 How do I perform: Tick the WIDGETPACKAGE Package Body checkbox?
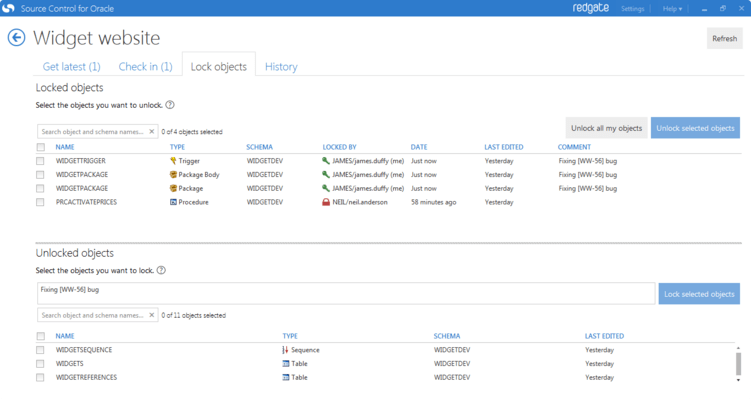[x=40, y=174]
